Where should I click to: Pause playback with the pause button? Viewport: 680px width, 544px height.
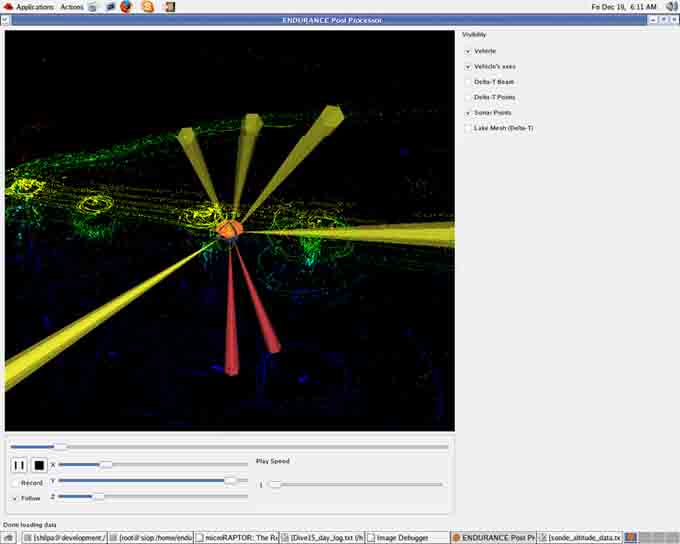pyautogui.click(x=19, y=465)
